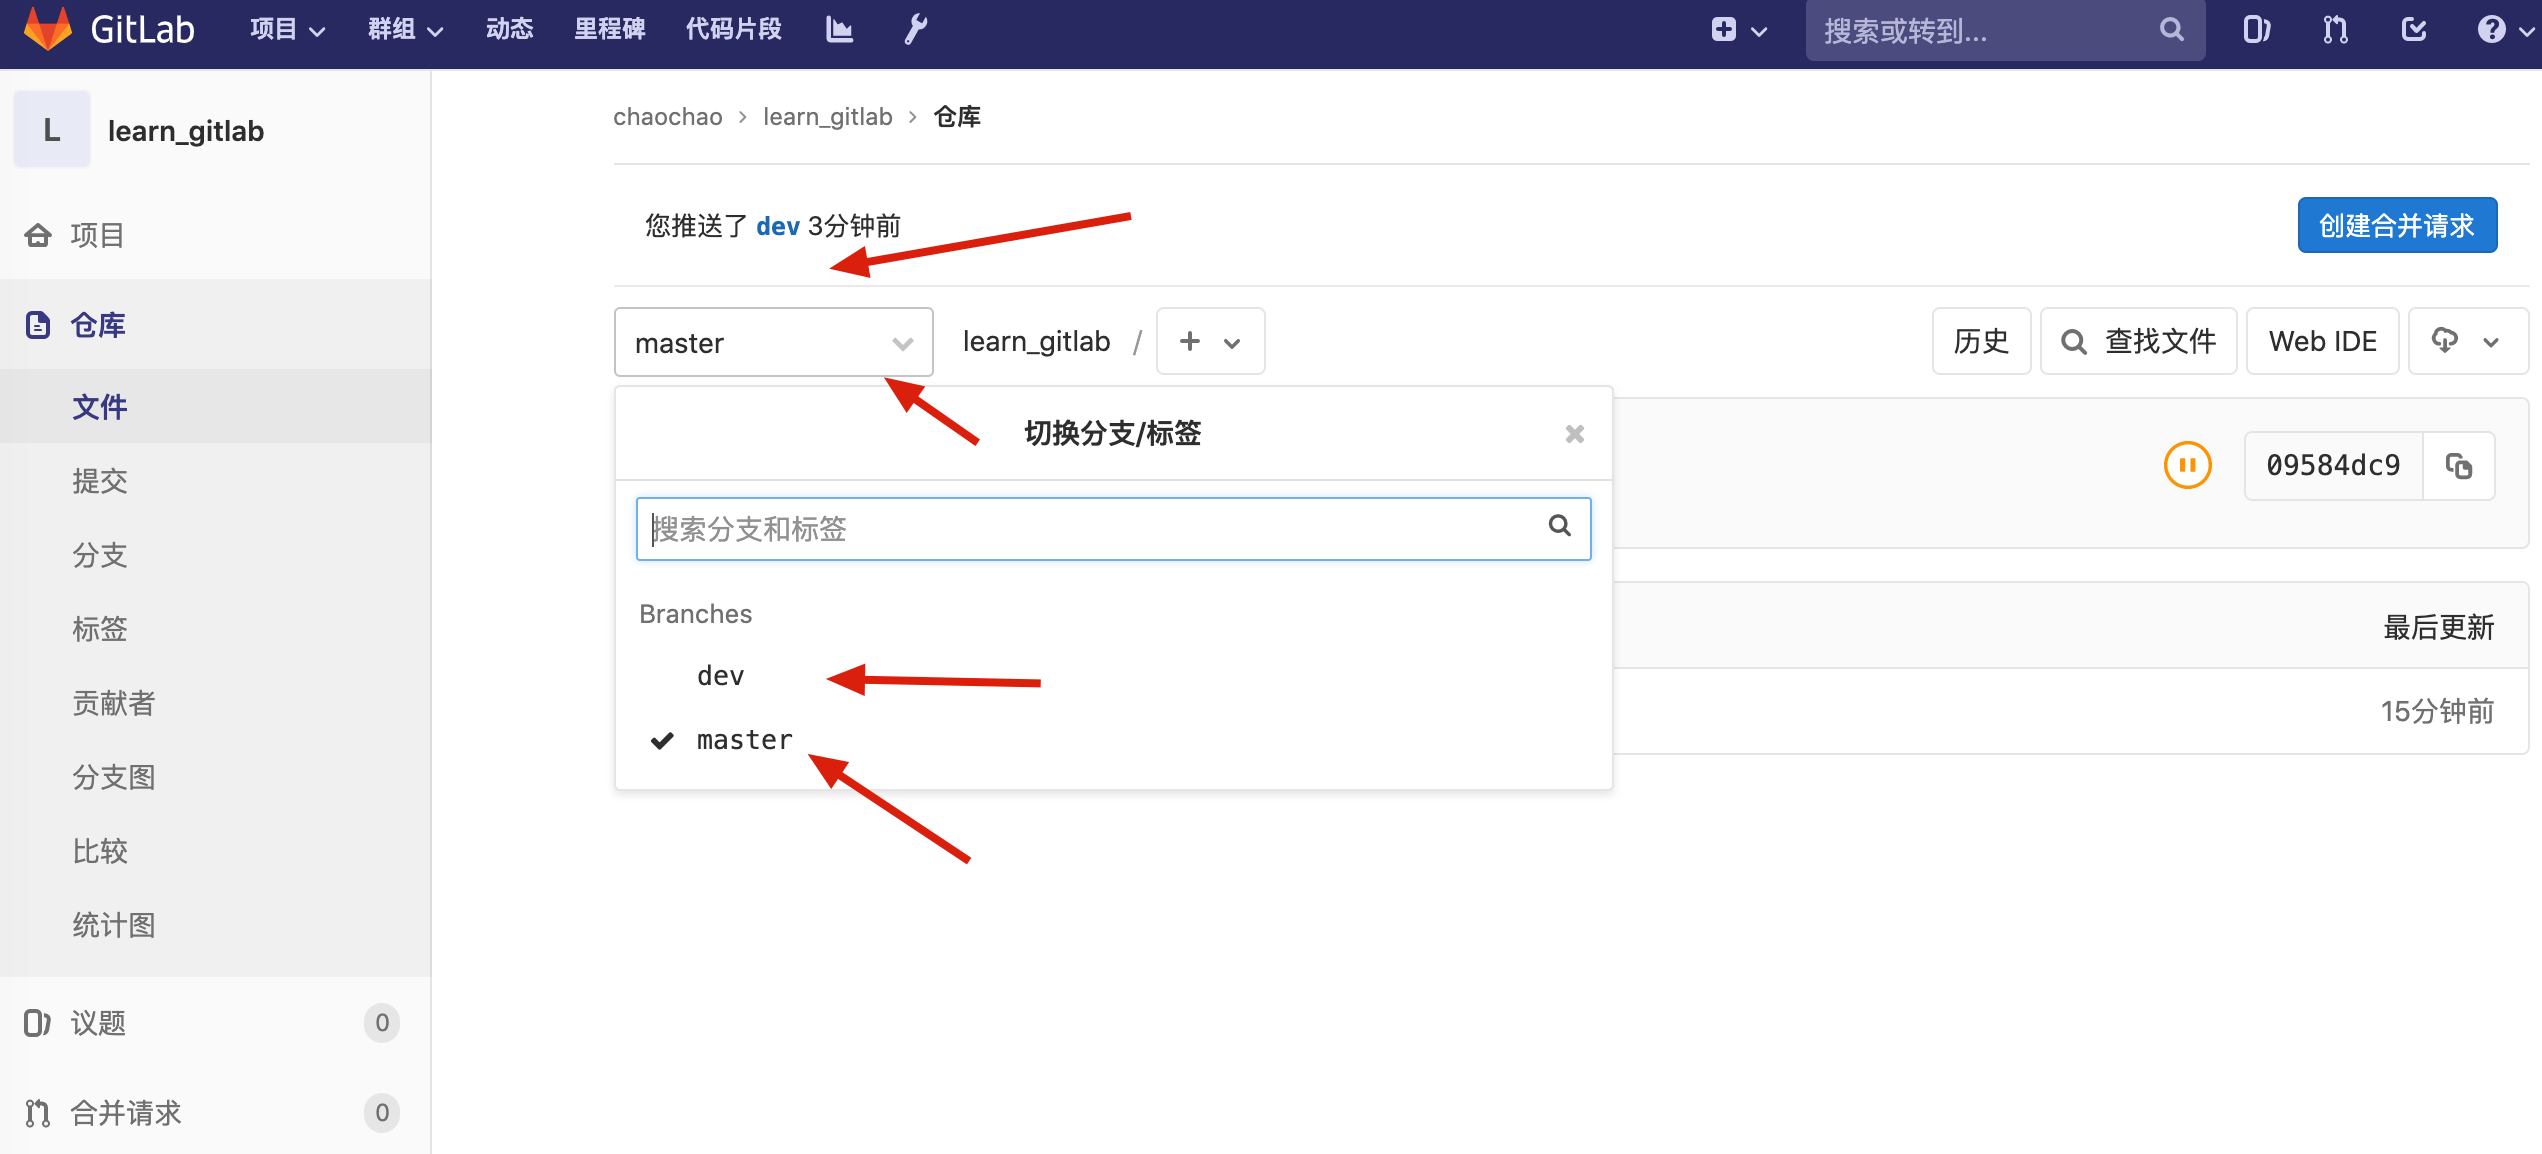The height and width of the screenshot is (1154, 2542).
Task: Close the switch branch/tag popup
Action: [1574, 434]
